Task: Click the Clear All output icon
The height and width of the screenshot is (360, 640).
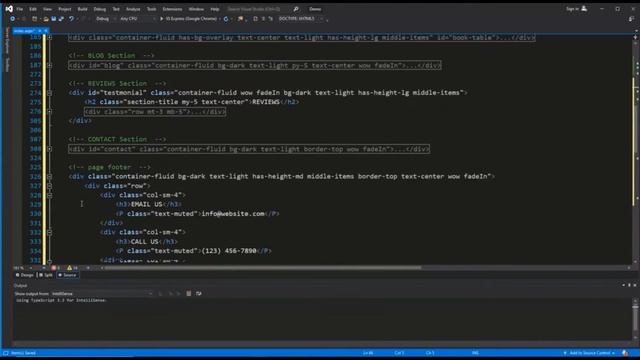Action: 189,293
